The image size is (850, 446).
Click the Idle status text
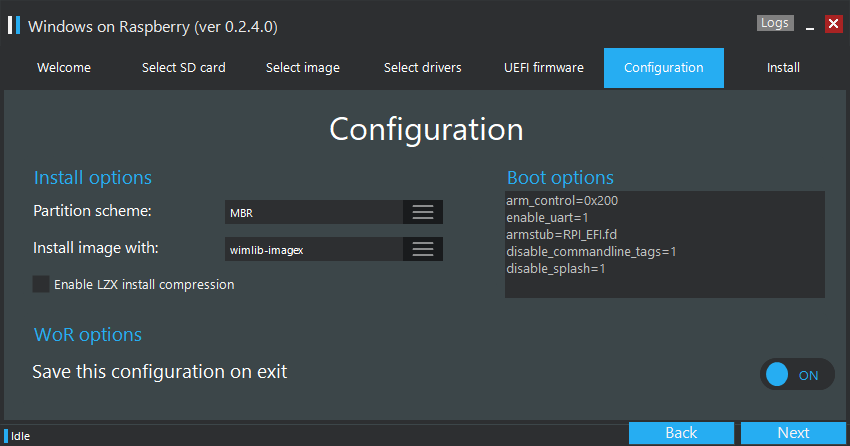point(21,436)
